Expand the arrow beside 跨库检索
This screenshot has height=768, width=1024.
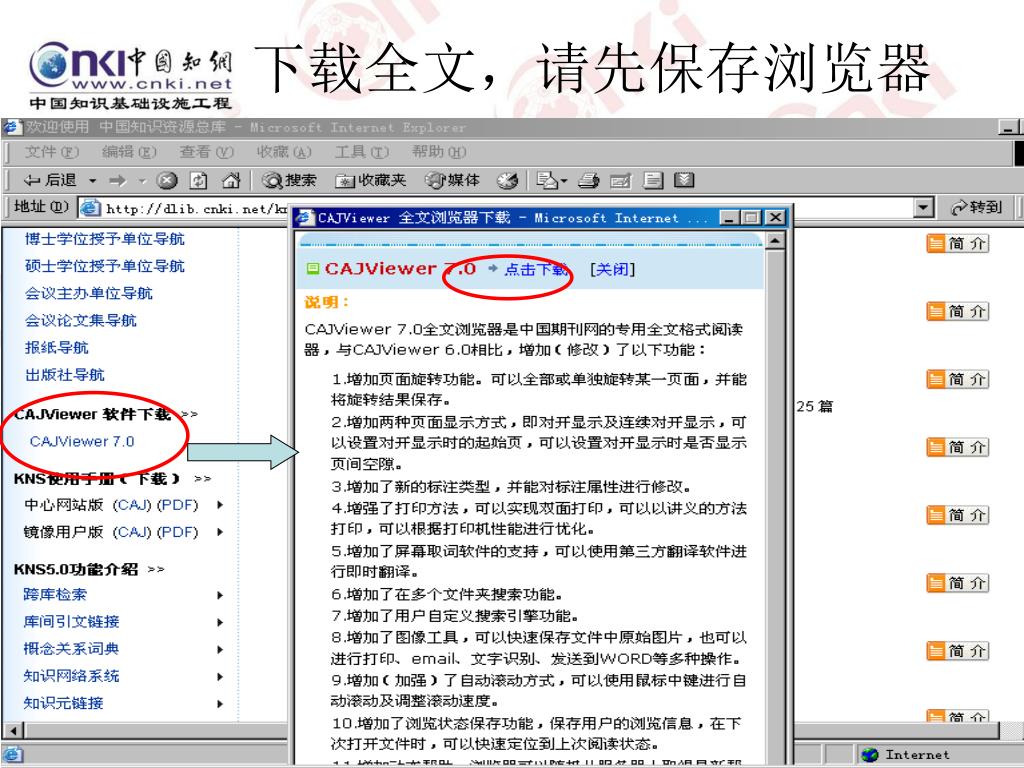219,596
